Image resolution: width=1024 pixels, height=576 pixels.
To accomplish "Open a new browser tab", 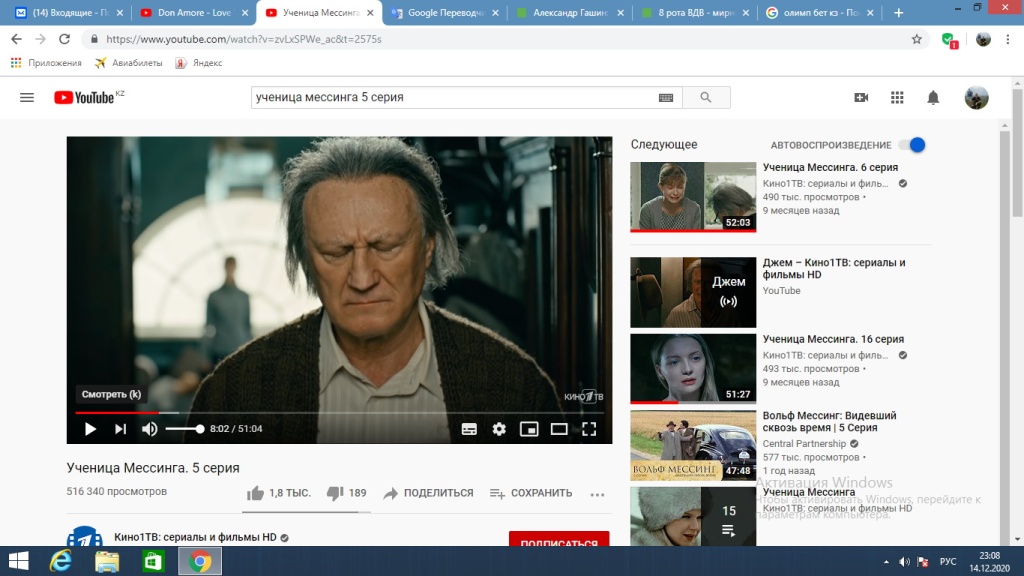I will pyautogui.click(x=899, y=12).
